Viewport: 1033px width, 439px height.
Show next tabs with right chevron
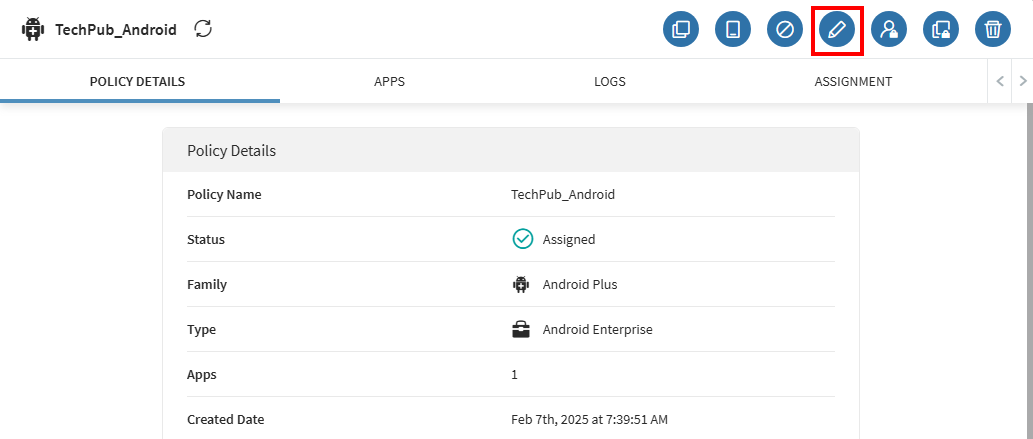click(x=1022, y=81)
